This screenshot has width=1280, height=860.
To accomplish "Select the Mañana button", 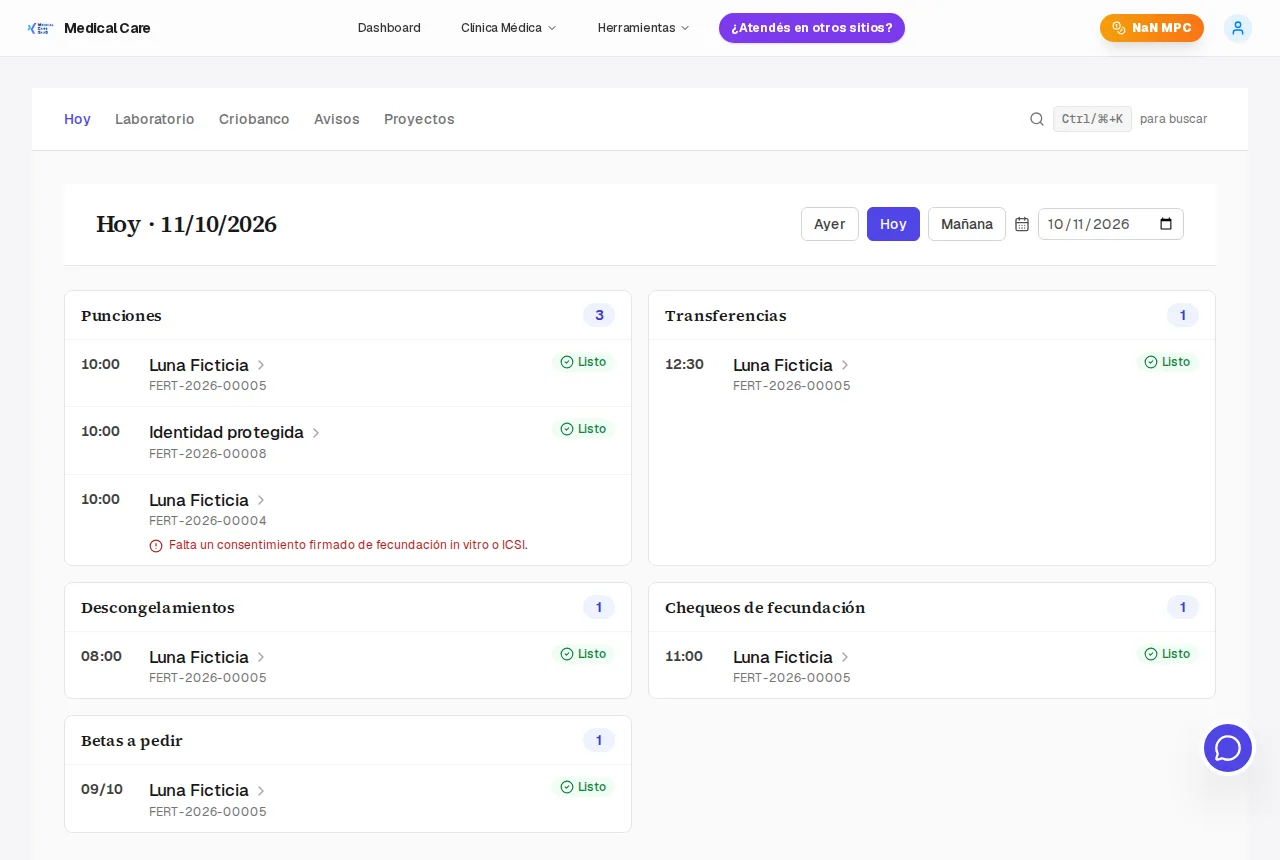I will [967, 224].
